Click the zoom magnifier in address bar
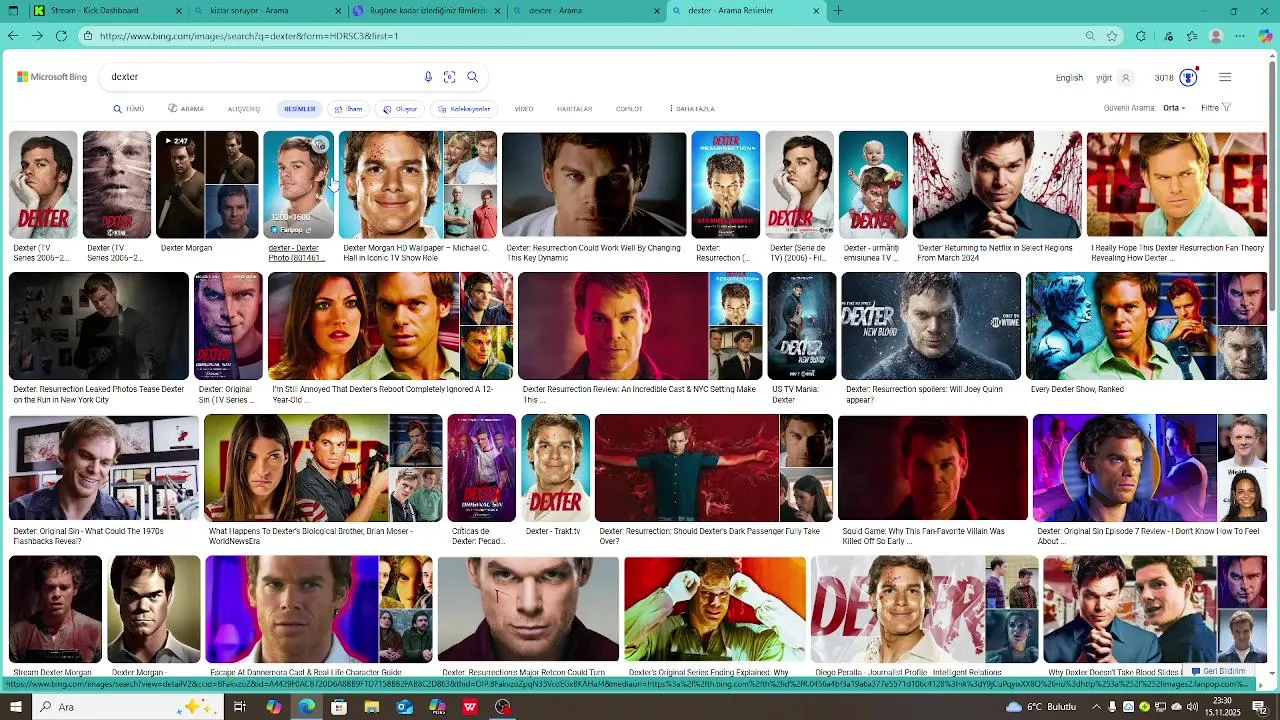1280x720 pixels. pos(1090,36)
